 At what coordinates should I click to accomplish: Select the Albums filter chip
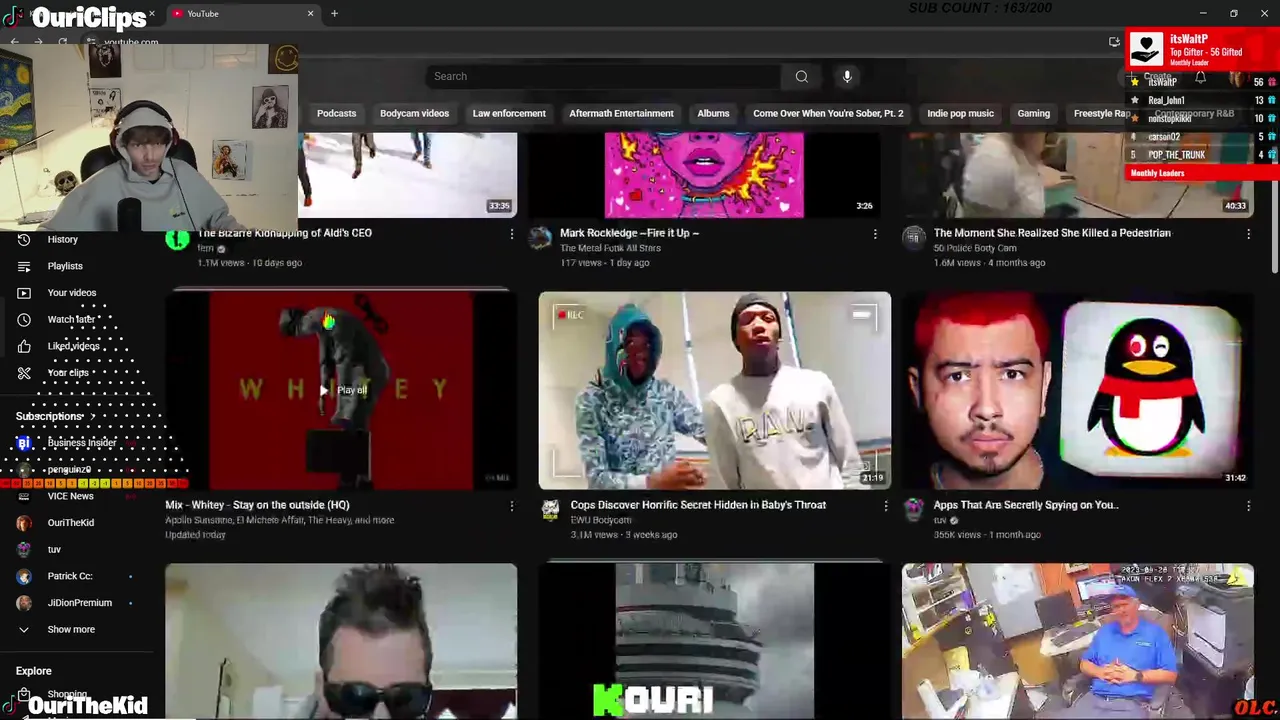coord(713,113)
